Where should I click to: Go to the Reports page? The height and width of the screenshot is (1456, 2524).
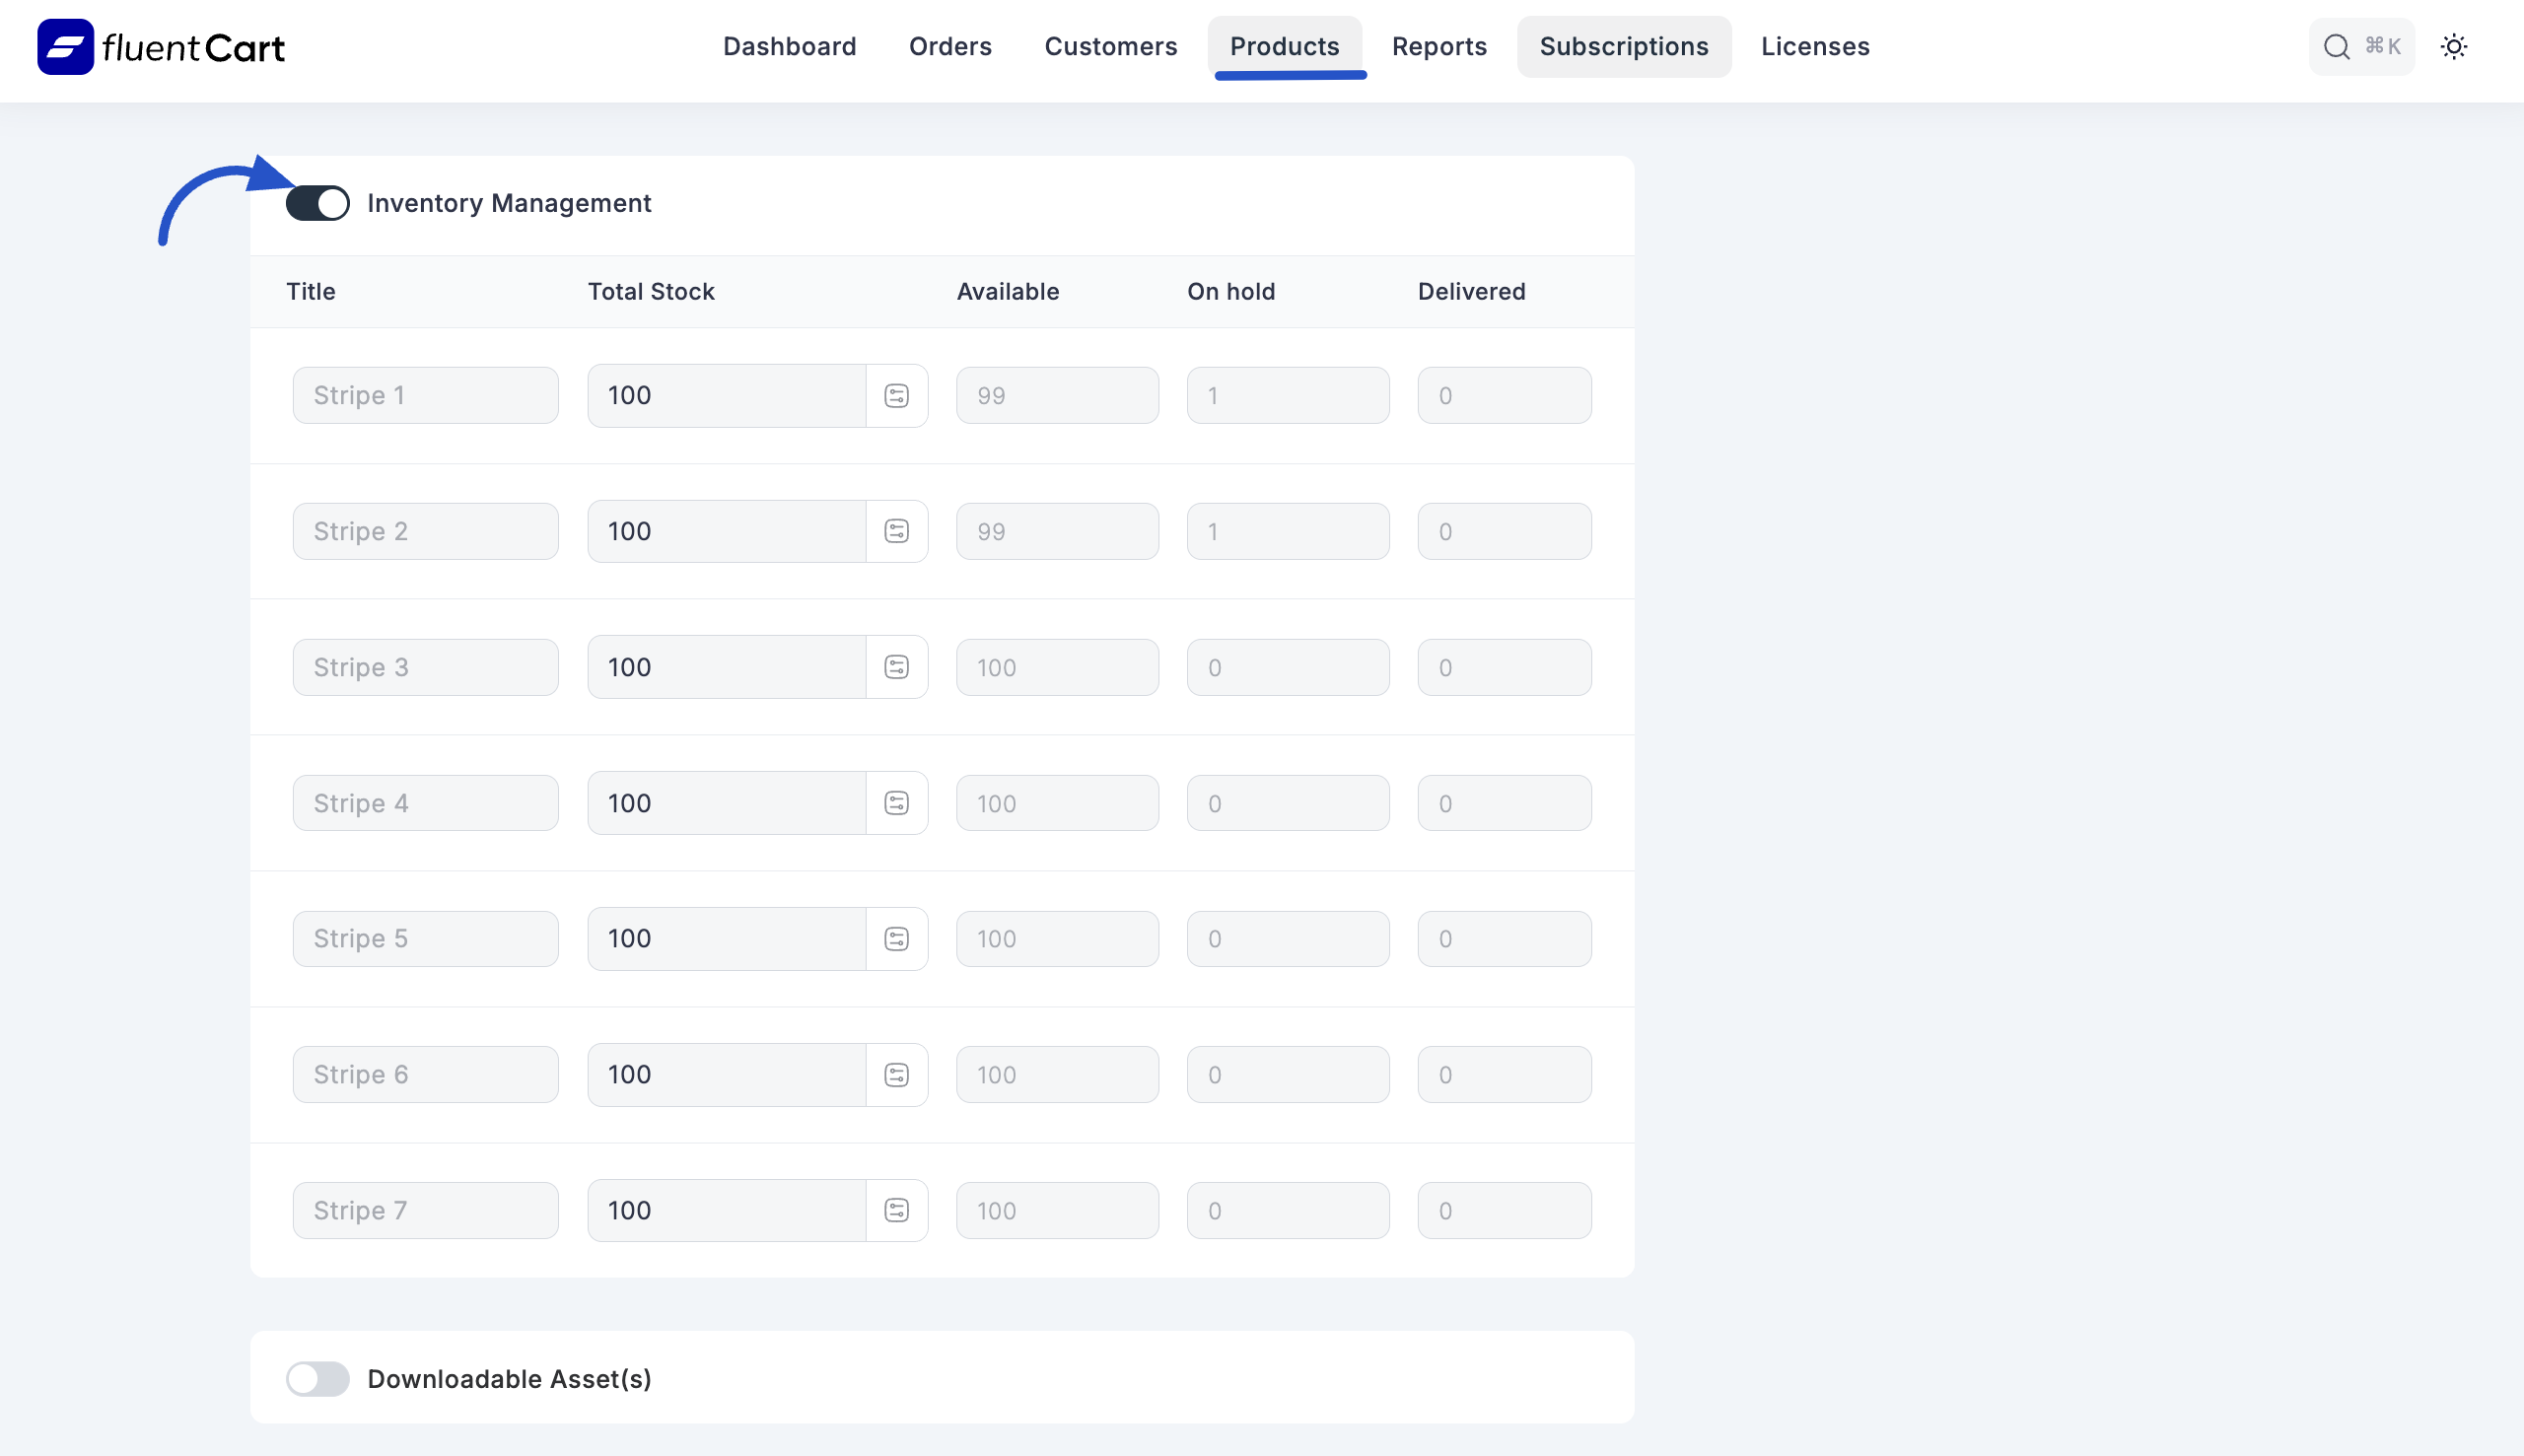tap(1438, 46)
